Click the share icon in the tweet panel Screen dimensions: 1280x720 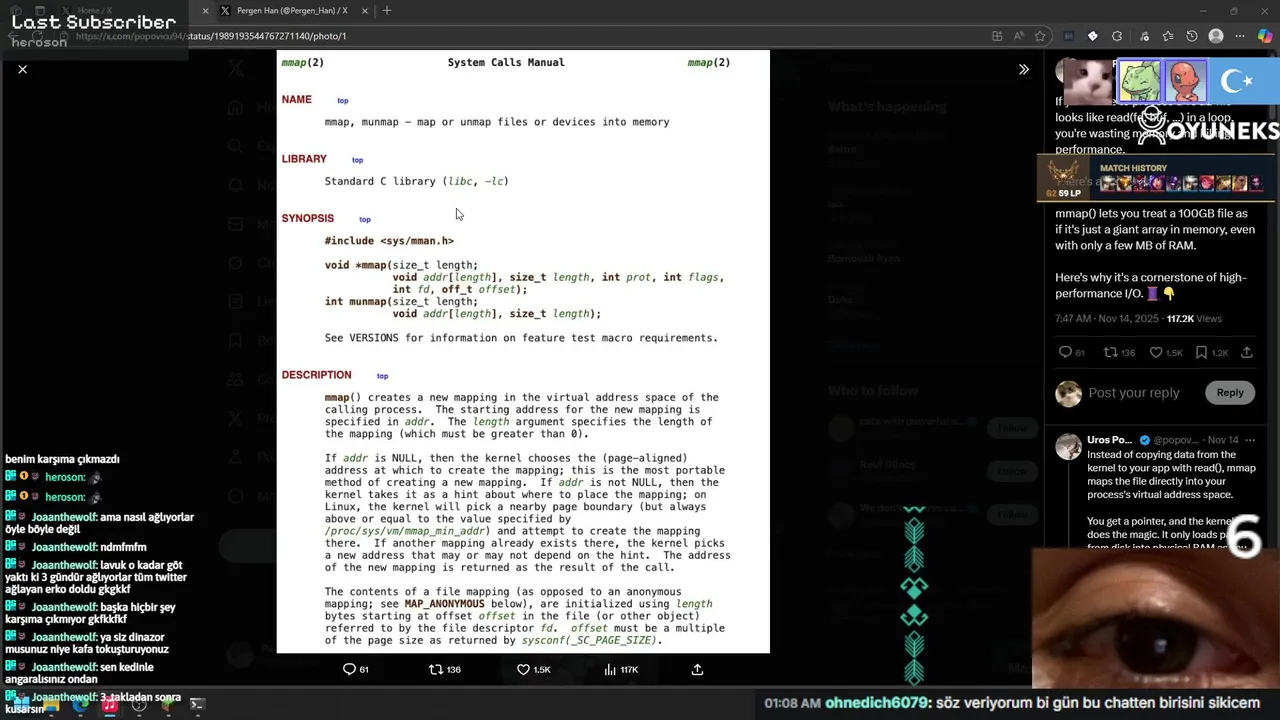(1246, 352)
